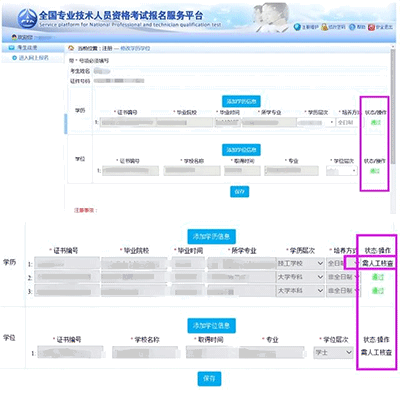Screen dimensions: 400x393
Task: Open 全日制 dropdown in the 技工学校 row
Action: pos(343,264)
